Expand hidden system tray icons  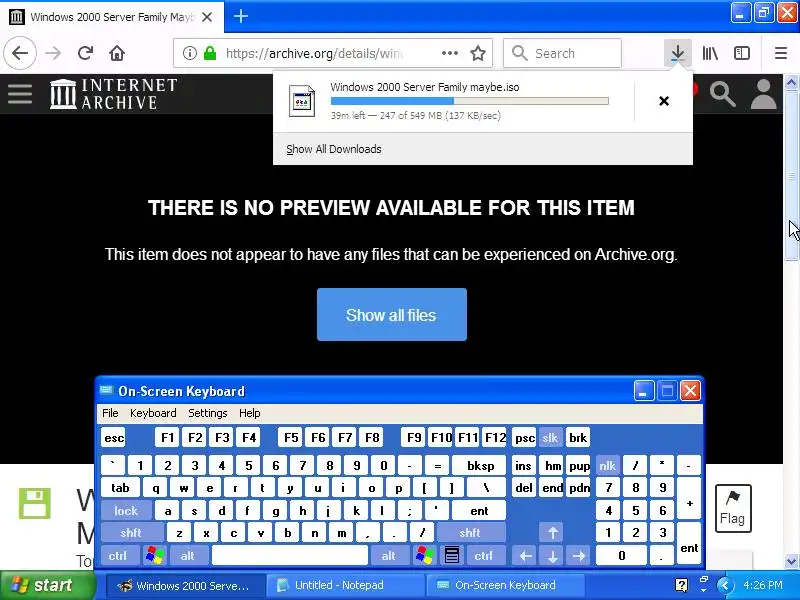(725, 585)
